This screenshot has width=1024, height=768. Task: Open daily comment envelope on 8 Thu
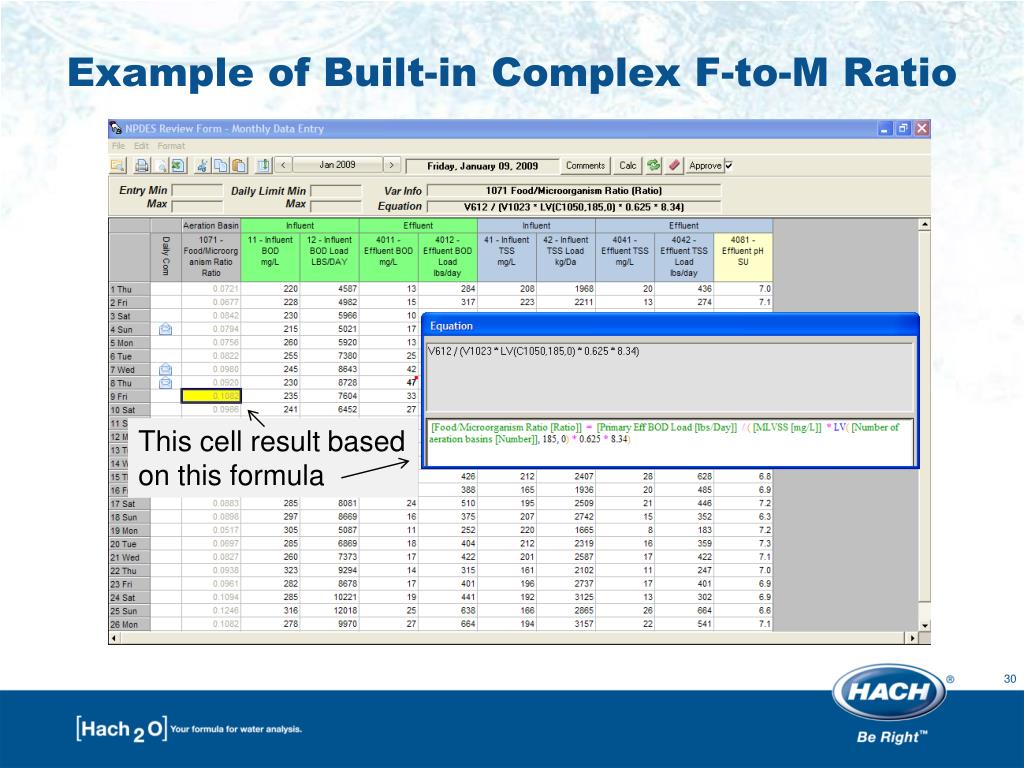(x=166, y=383)
